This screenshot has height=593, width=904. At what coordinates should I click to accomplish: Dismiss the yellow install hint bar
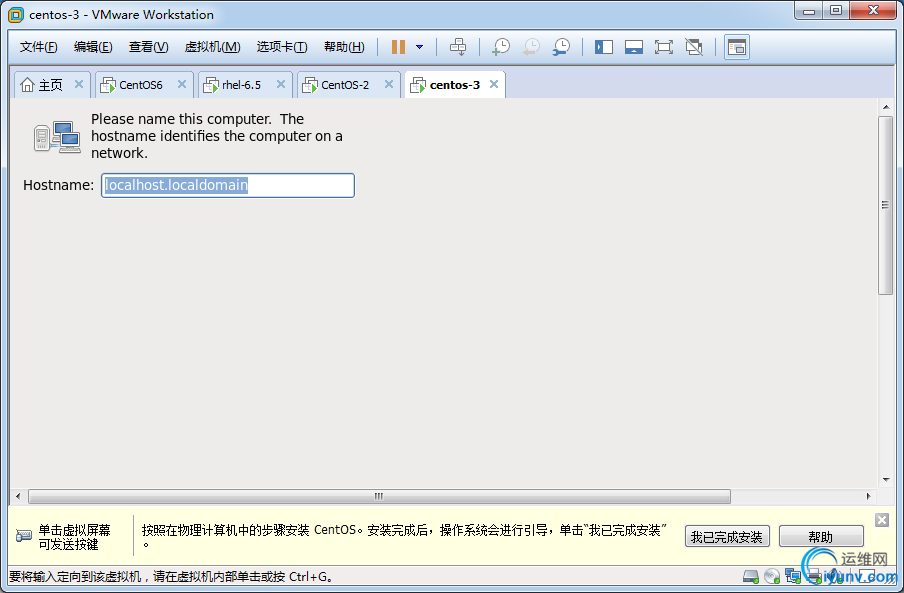coord(882,520)
